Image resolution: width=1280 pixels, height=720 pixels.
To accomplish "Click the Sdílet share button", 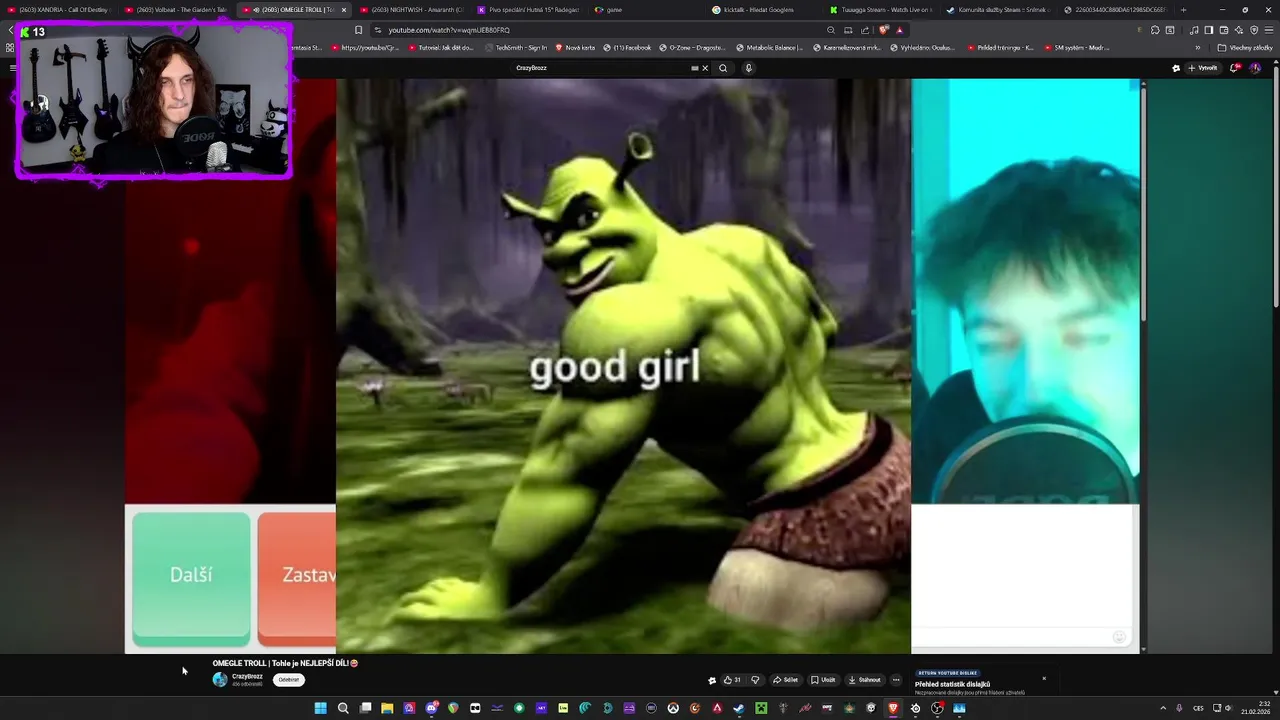I will coord(785,680).
